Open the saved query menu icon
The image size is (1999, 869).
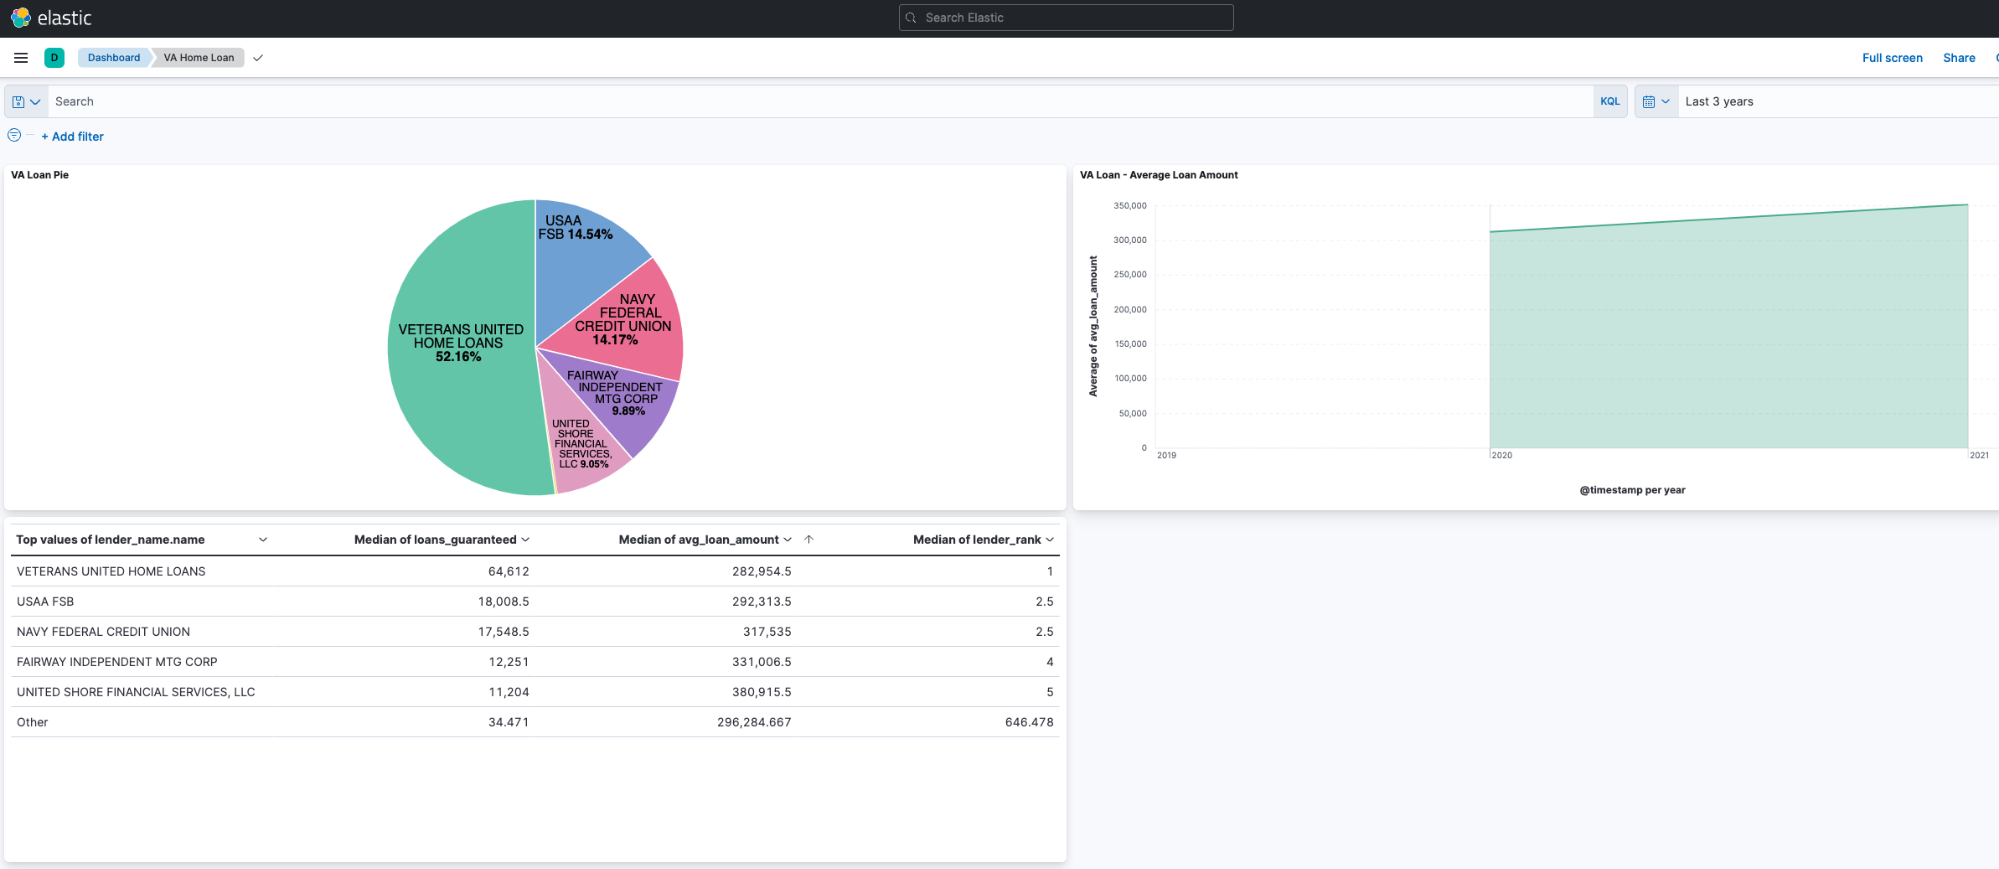point(26,102)
